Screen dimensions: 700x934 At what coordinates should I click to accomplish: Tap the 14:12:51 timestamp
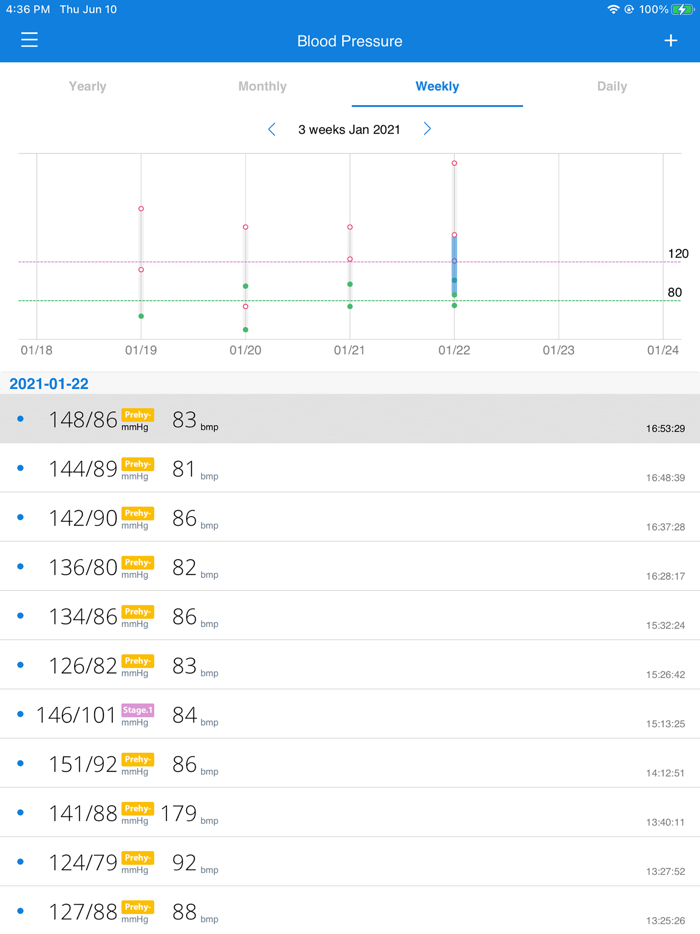tap(665, 773)
